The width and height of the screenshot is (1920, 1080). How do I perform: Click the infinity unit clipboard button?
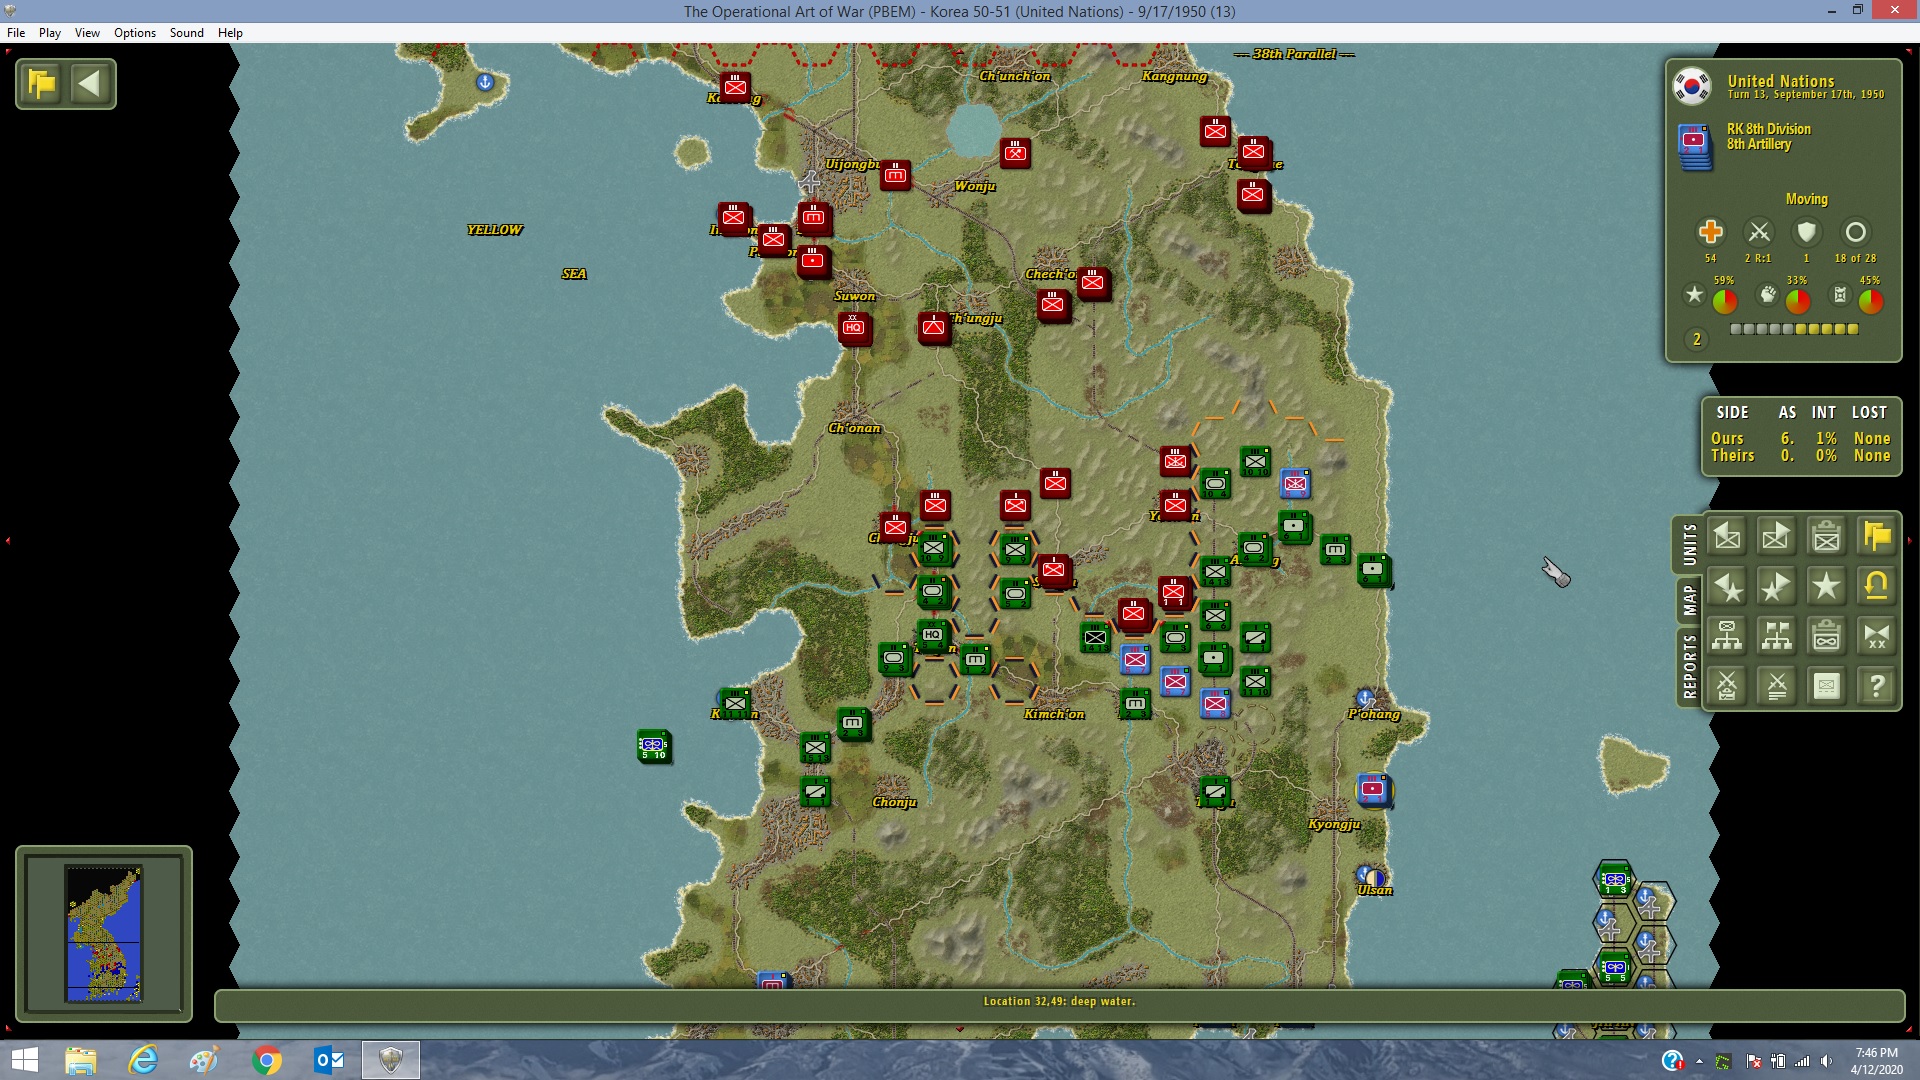click(x=1827, y=636)
